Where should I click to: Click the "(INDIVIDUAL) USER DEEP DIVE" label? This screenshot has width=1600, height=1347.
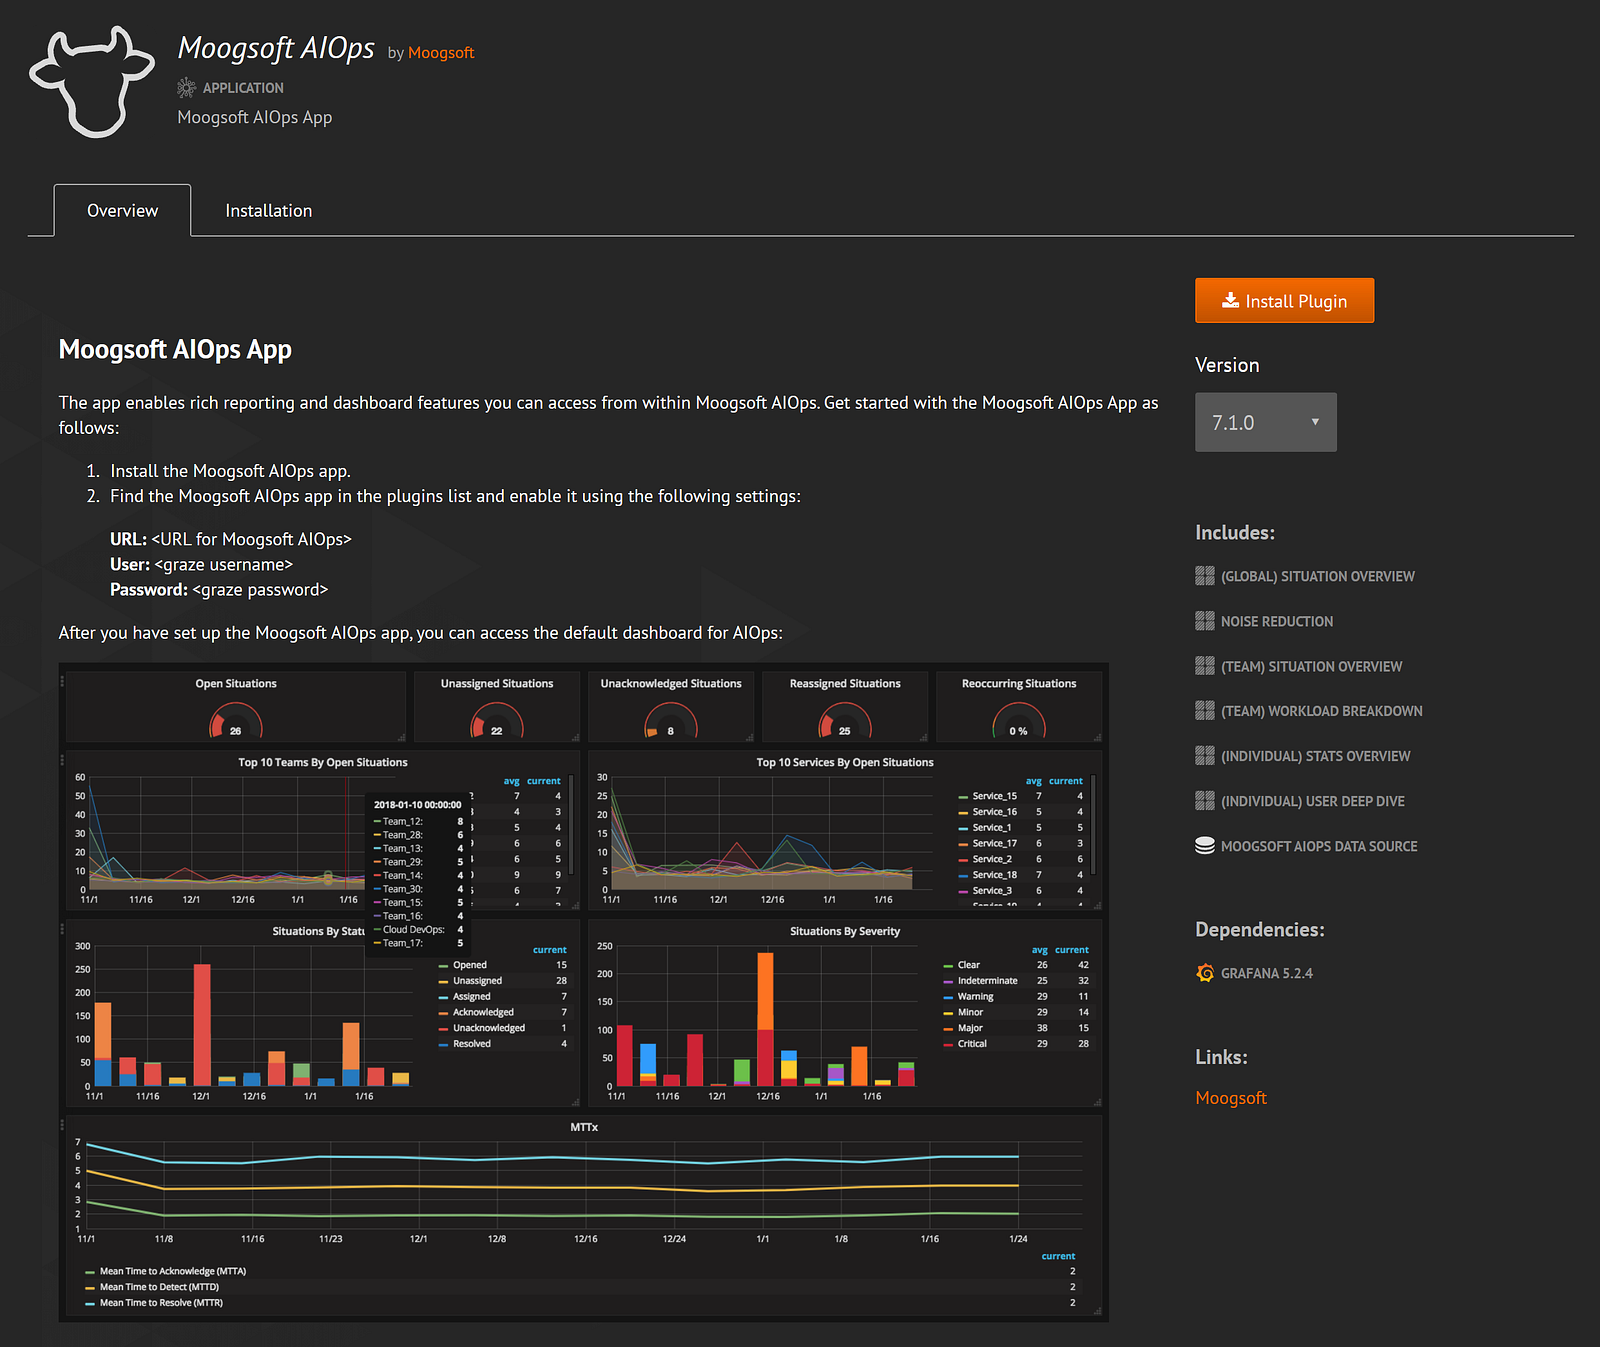point(1312,802)
